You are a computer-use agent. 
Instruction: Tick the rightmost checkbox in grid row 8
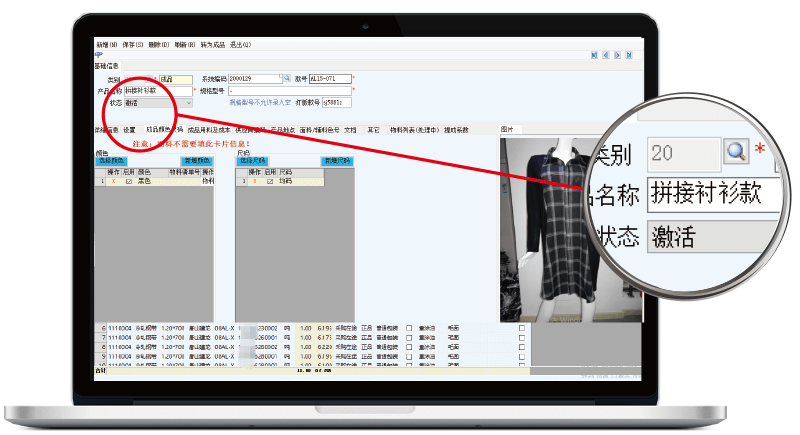coord(521,347)
